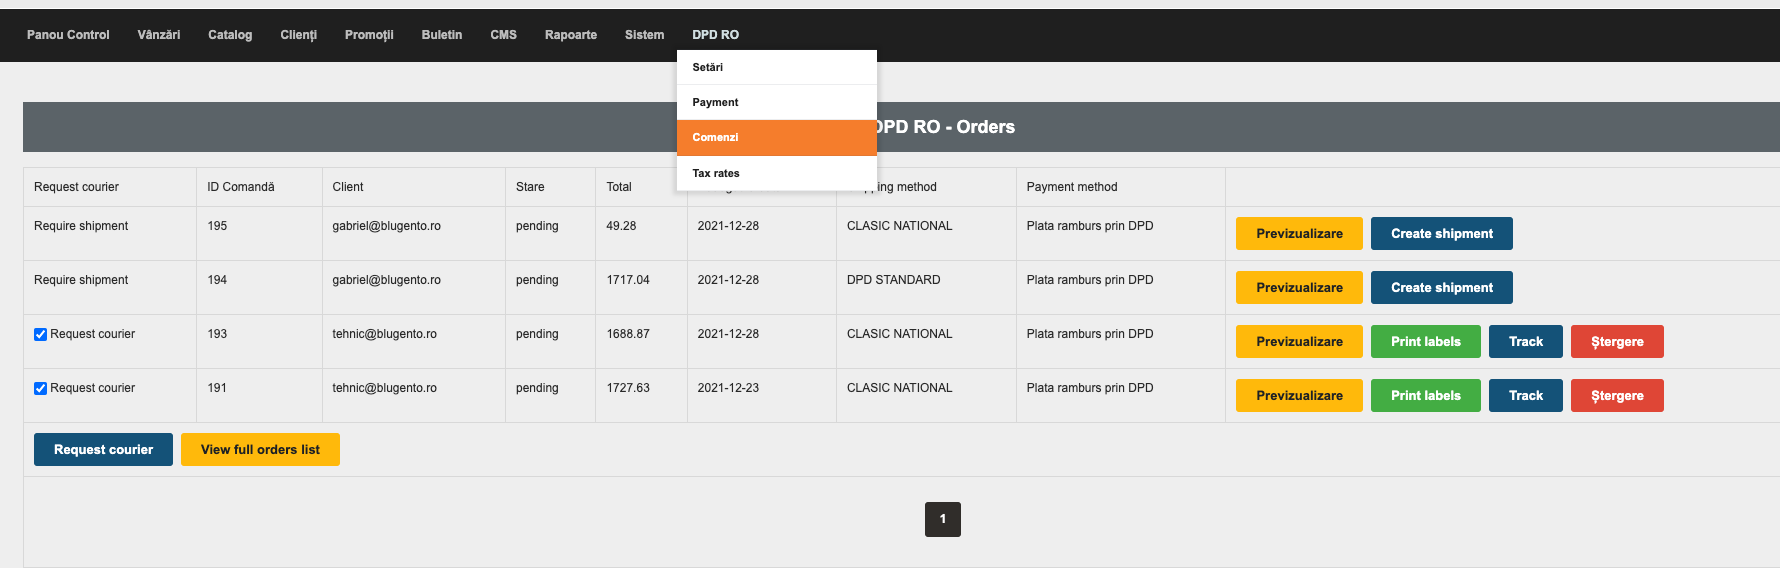Select Setări from DPD RO dropdown
The image size is (1780, 568).
point(777,67)
